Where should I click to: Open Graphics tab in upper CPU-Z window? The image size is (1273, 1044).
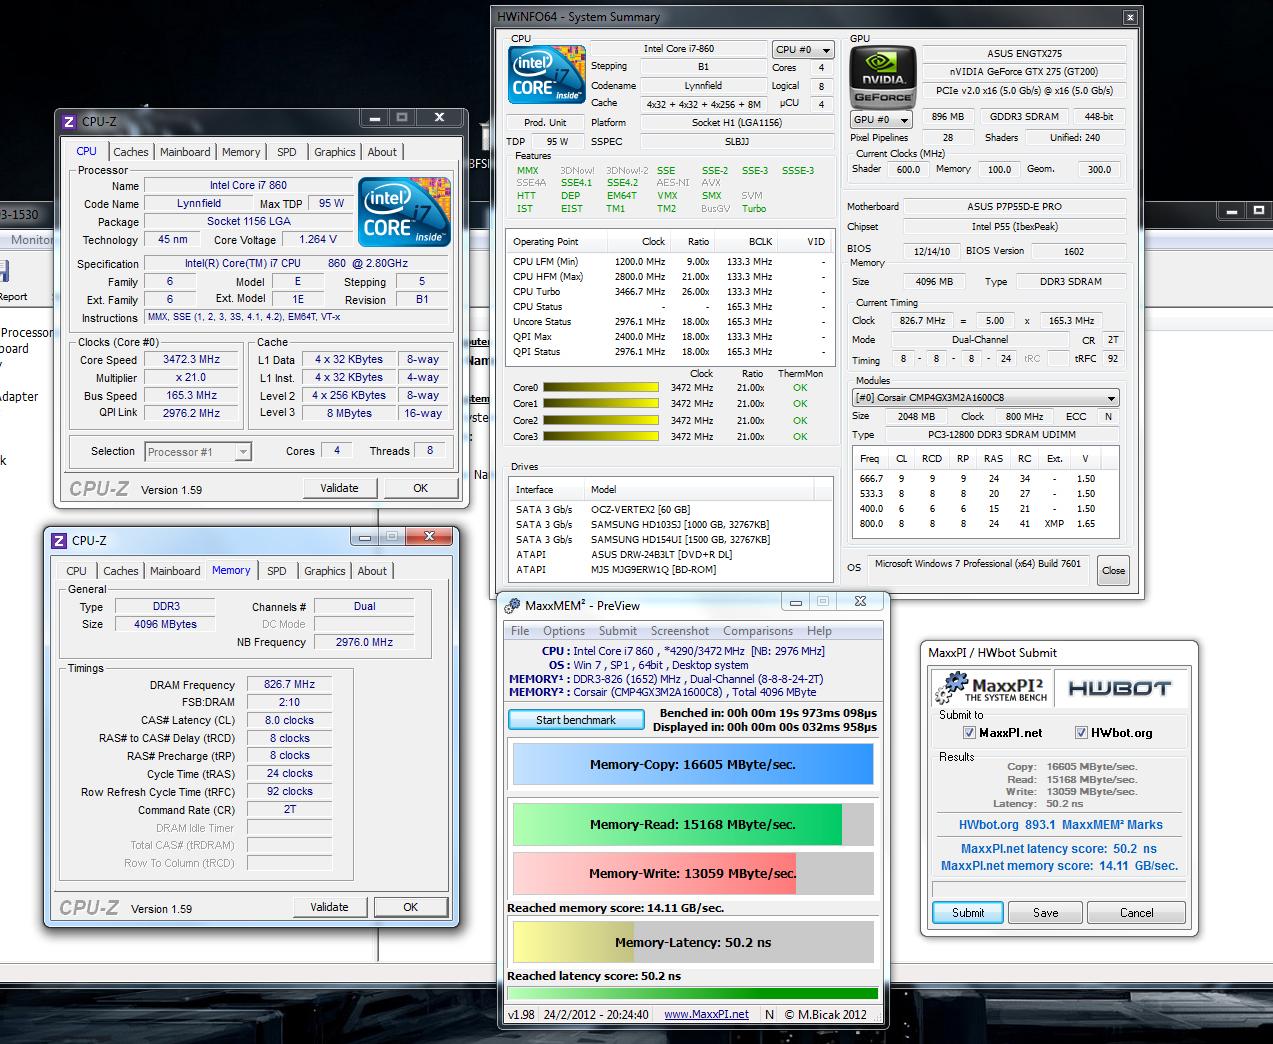point(335,152)
